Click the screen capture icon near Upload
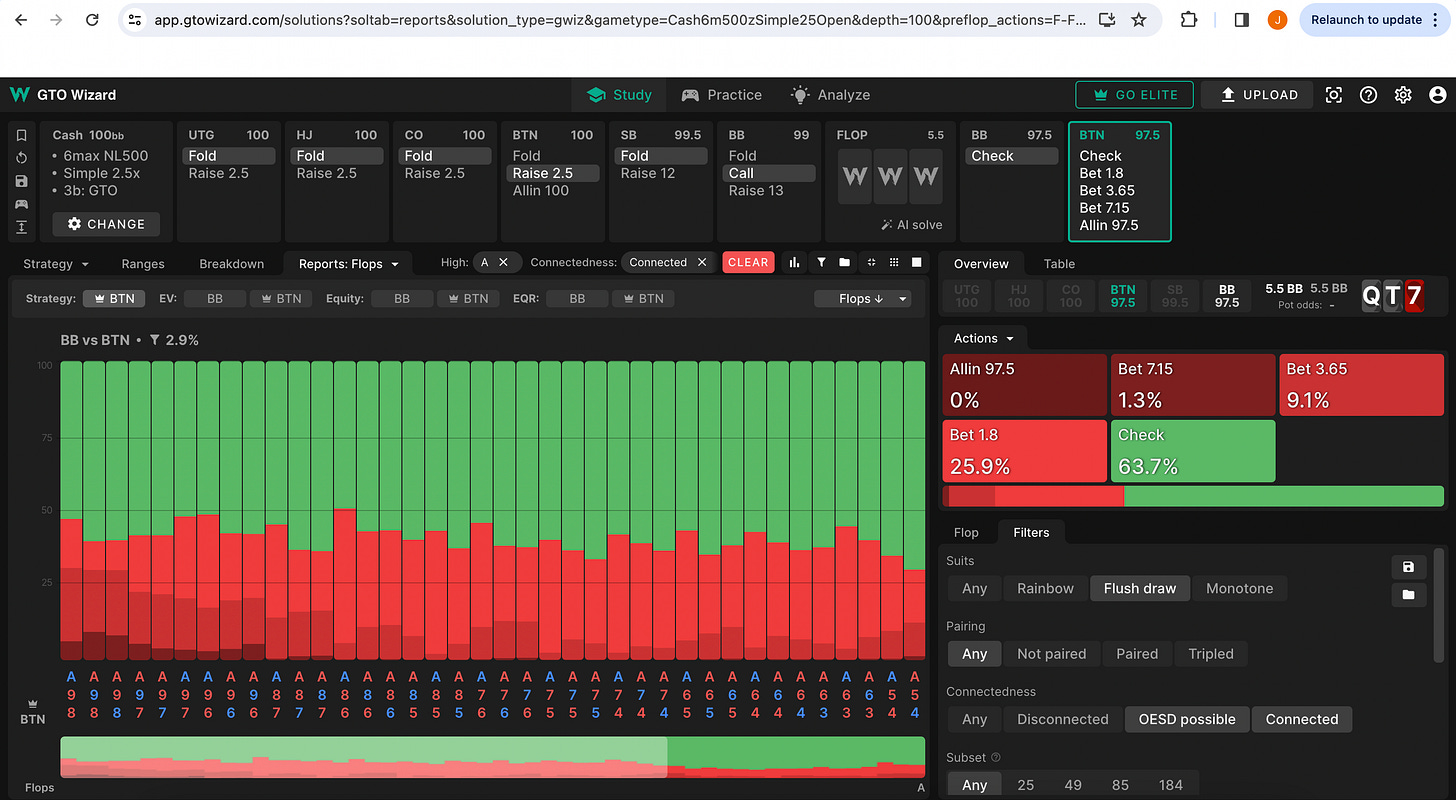The width and height of the screenshot is (1456, 800). 1334,95
